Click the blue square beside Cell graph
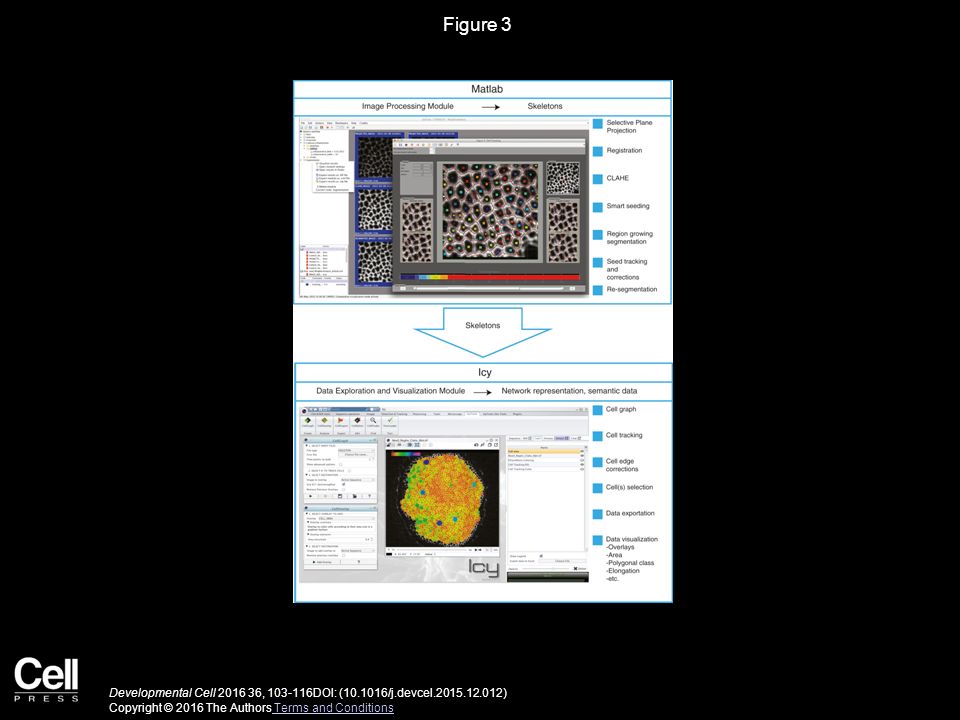 598,410
